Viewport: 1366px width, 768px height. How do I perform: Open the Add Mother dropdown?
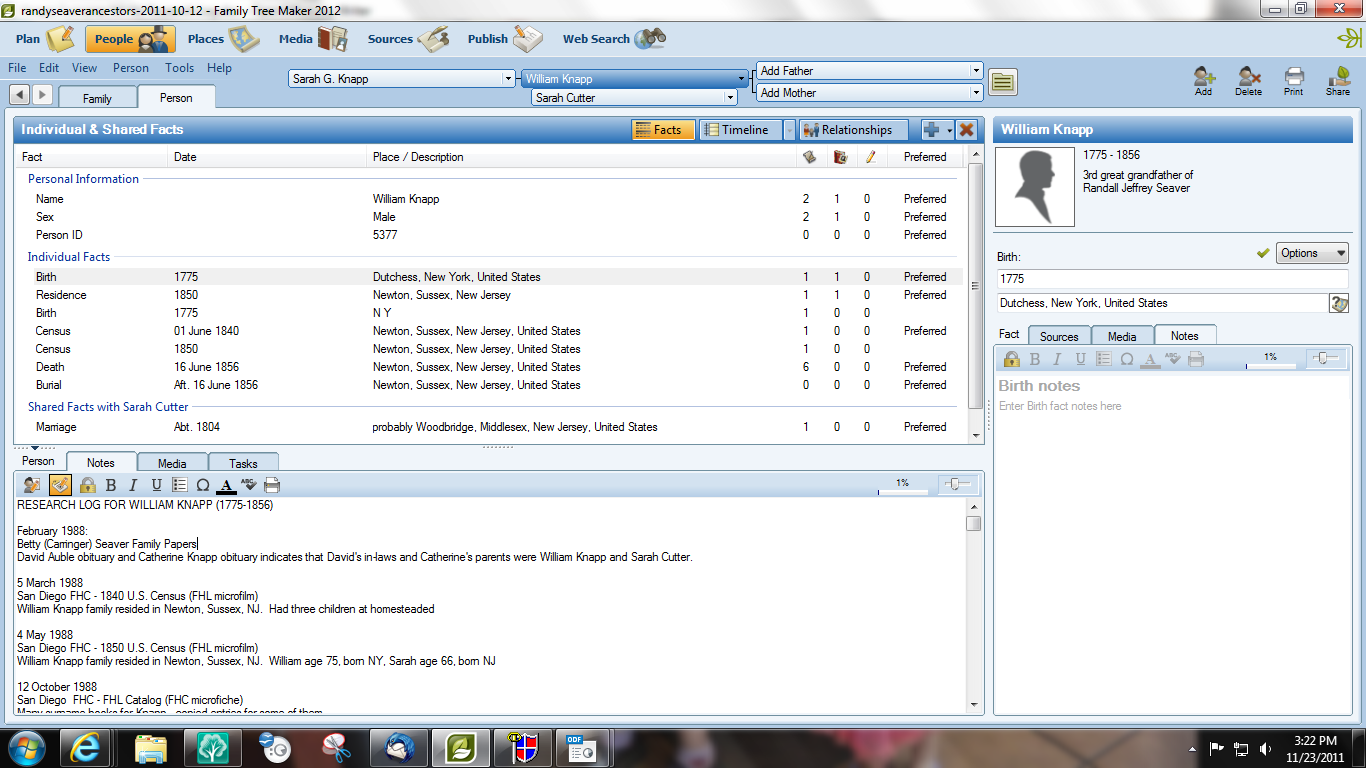coord(976,93)
